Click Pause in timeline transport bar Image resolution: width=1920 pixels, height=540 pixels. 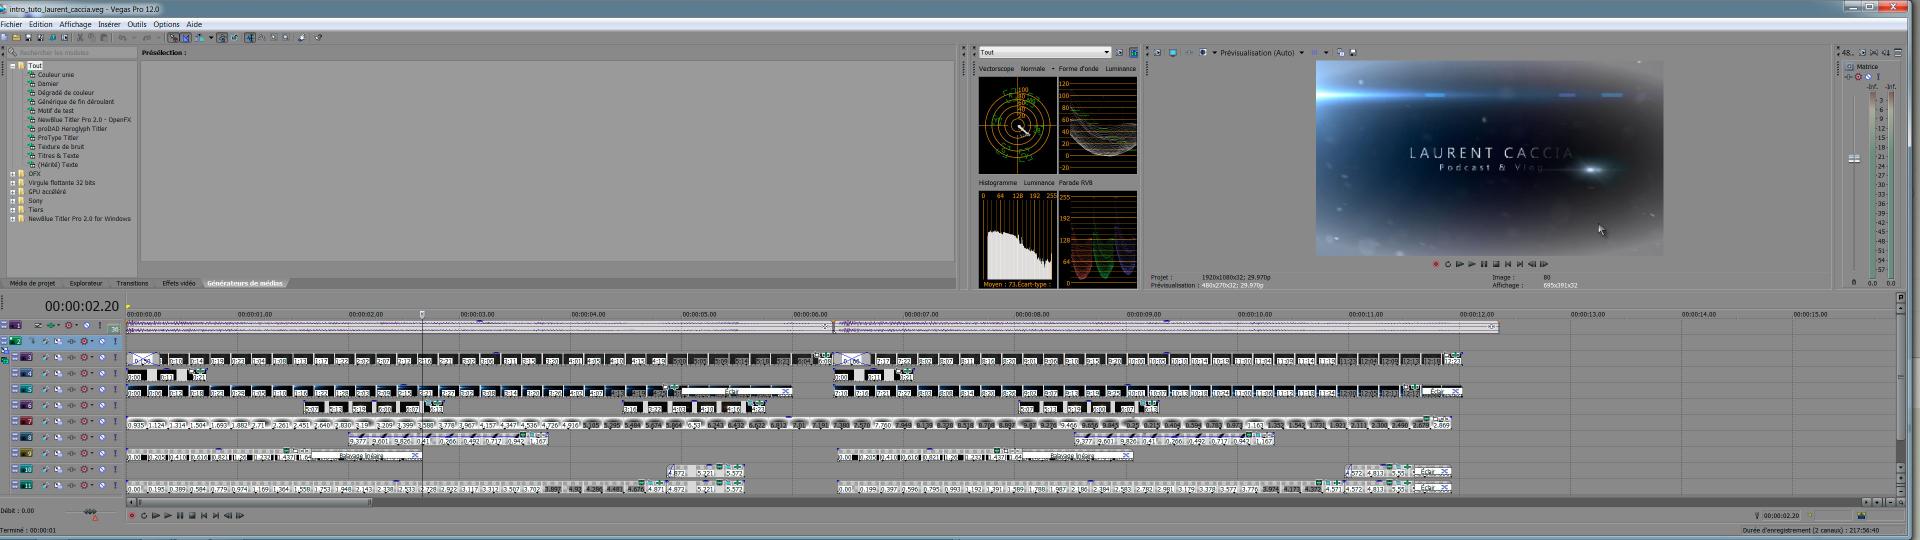(179, 516)
